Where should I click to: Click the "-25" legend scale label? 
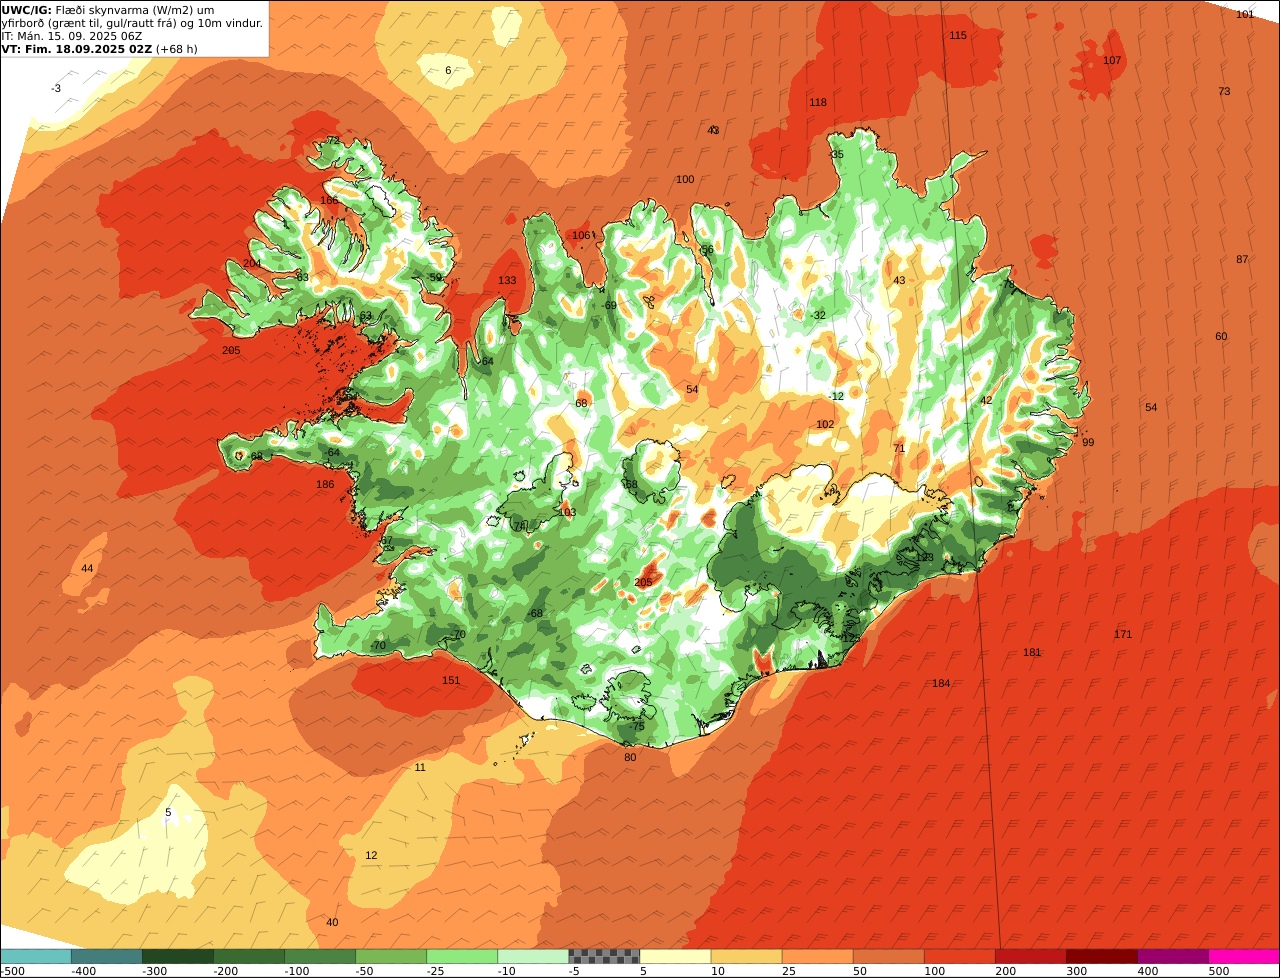[x=436, y=971]
